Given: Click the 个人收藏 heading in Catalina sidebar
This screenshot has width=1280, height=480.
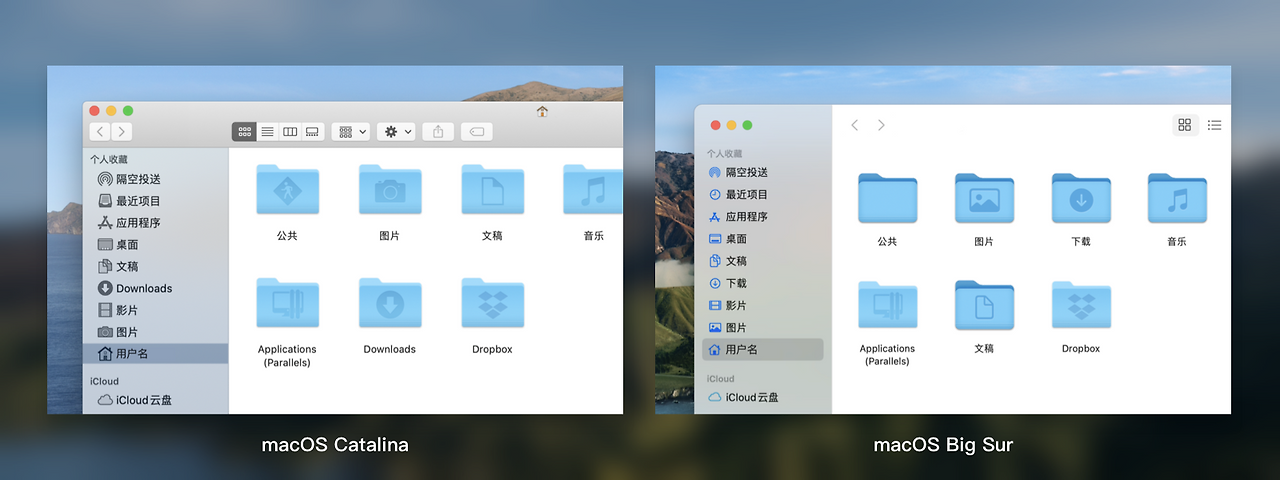Looking at the screenshot, I should click(109, 160).
